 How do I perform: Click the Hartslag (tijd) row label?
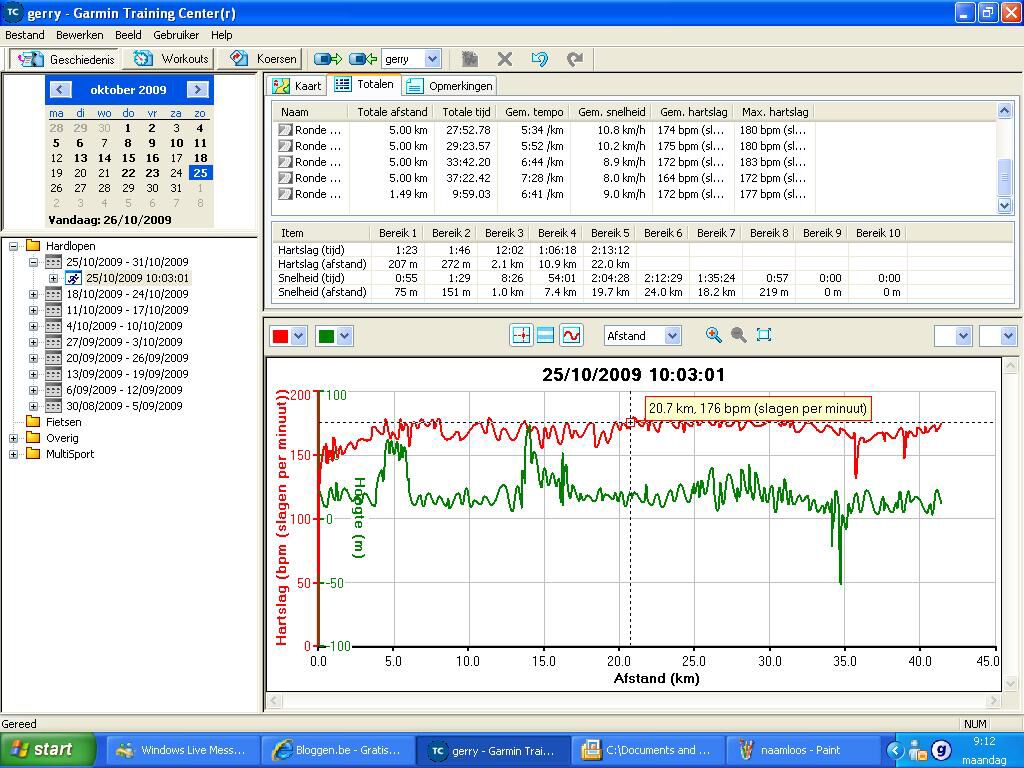click(311, 250)
